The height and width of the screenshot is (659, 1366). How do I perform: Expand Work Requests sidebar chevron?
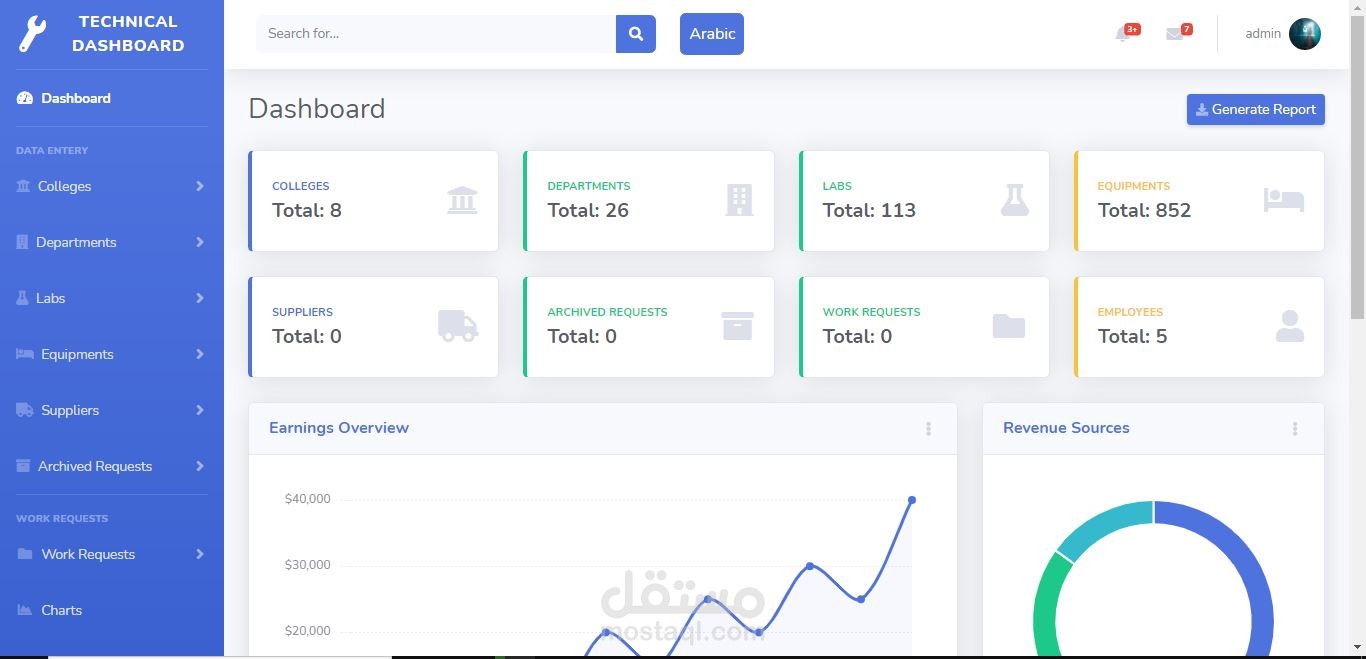[200, 554]
